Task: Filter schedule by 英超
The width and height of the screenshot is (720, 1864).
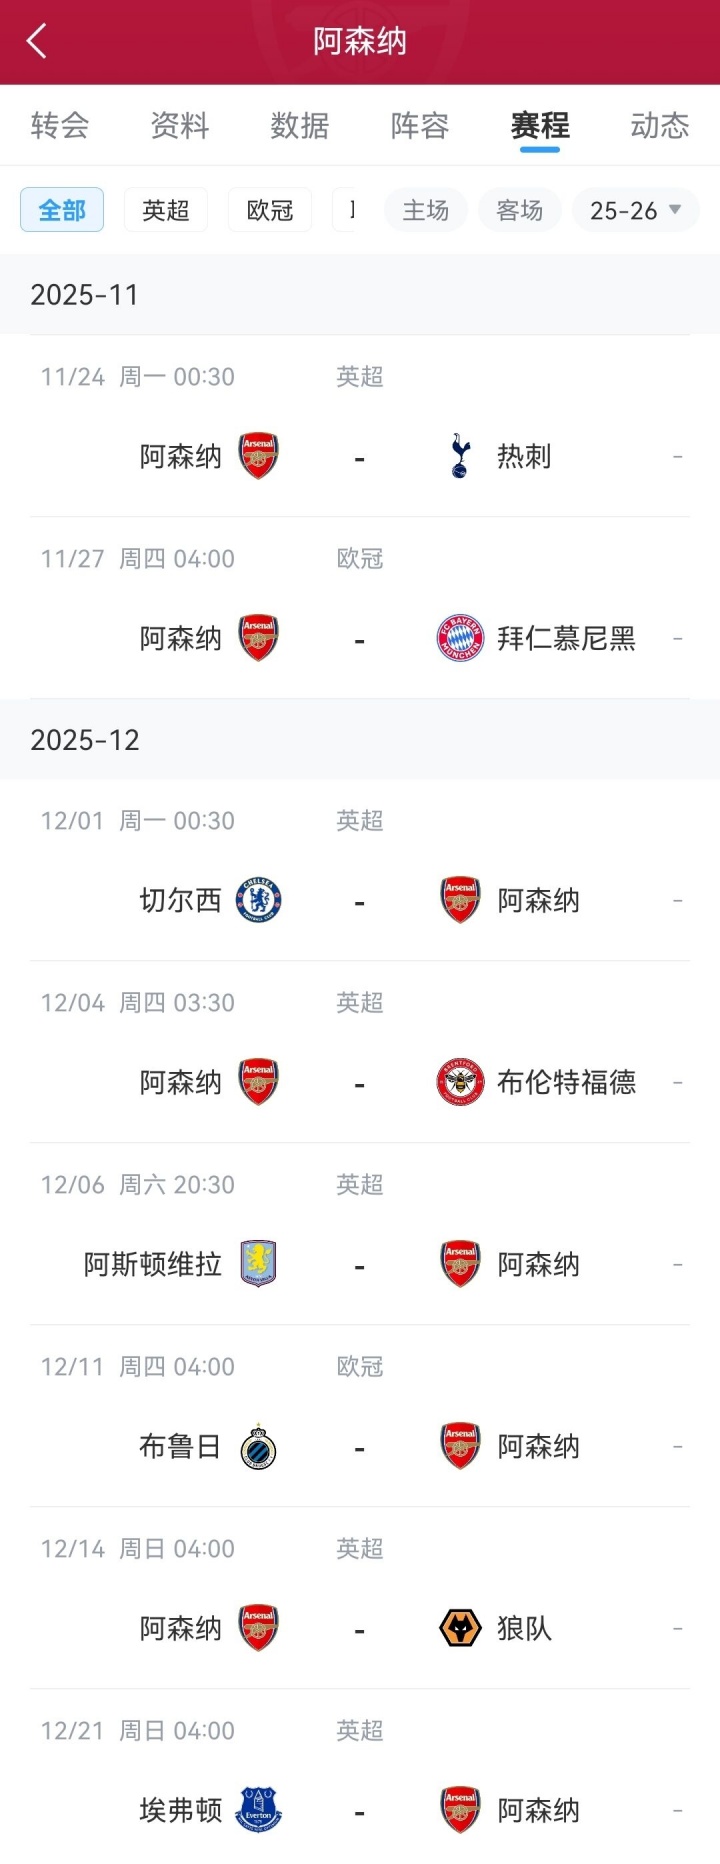Action: 166,210
